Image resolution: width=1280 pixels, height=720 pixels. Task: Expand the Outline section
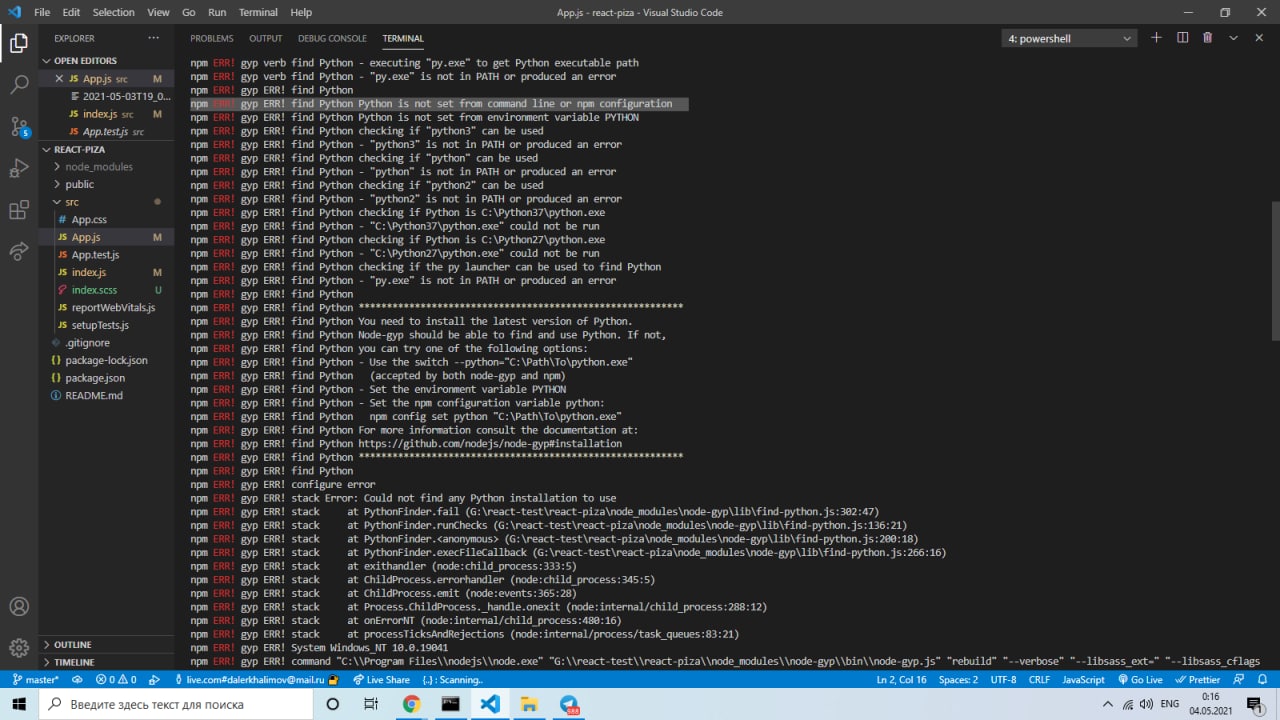point(106,645)
